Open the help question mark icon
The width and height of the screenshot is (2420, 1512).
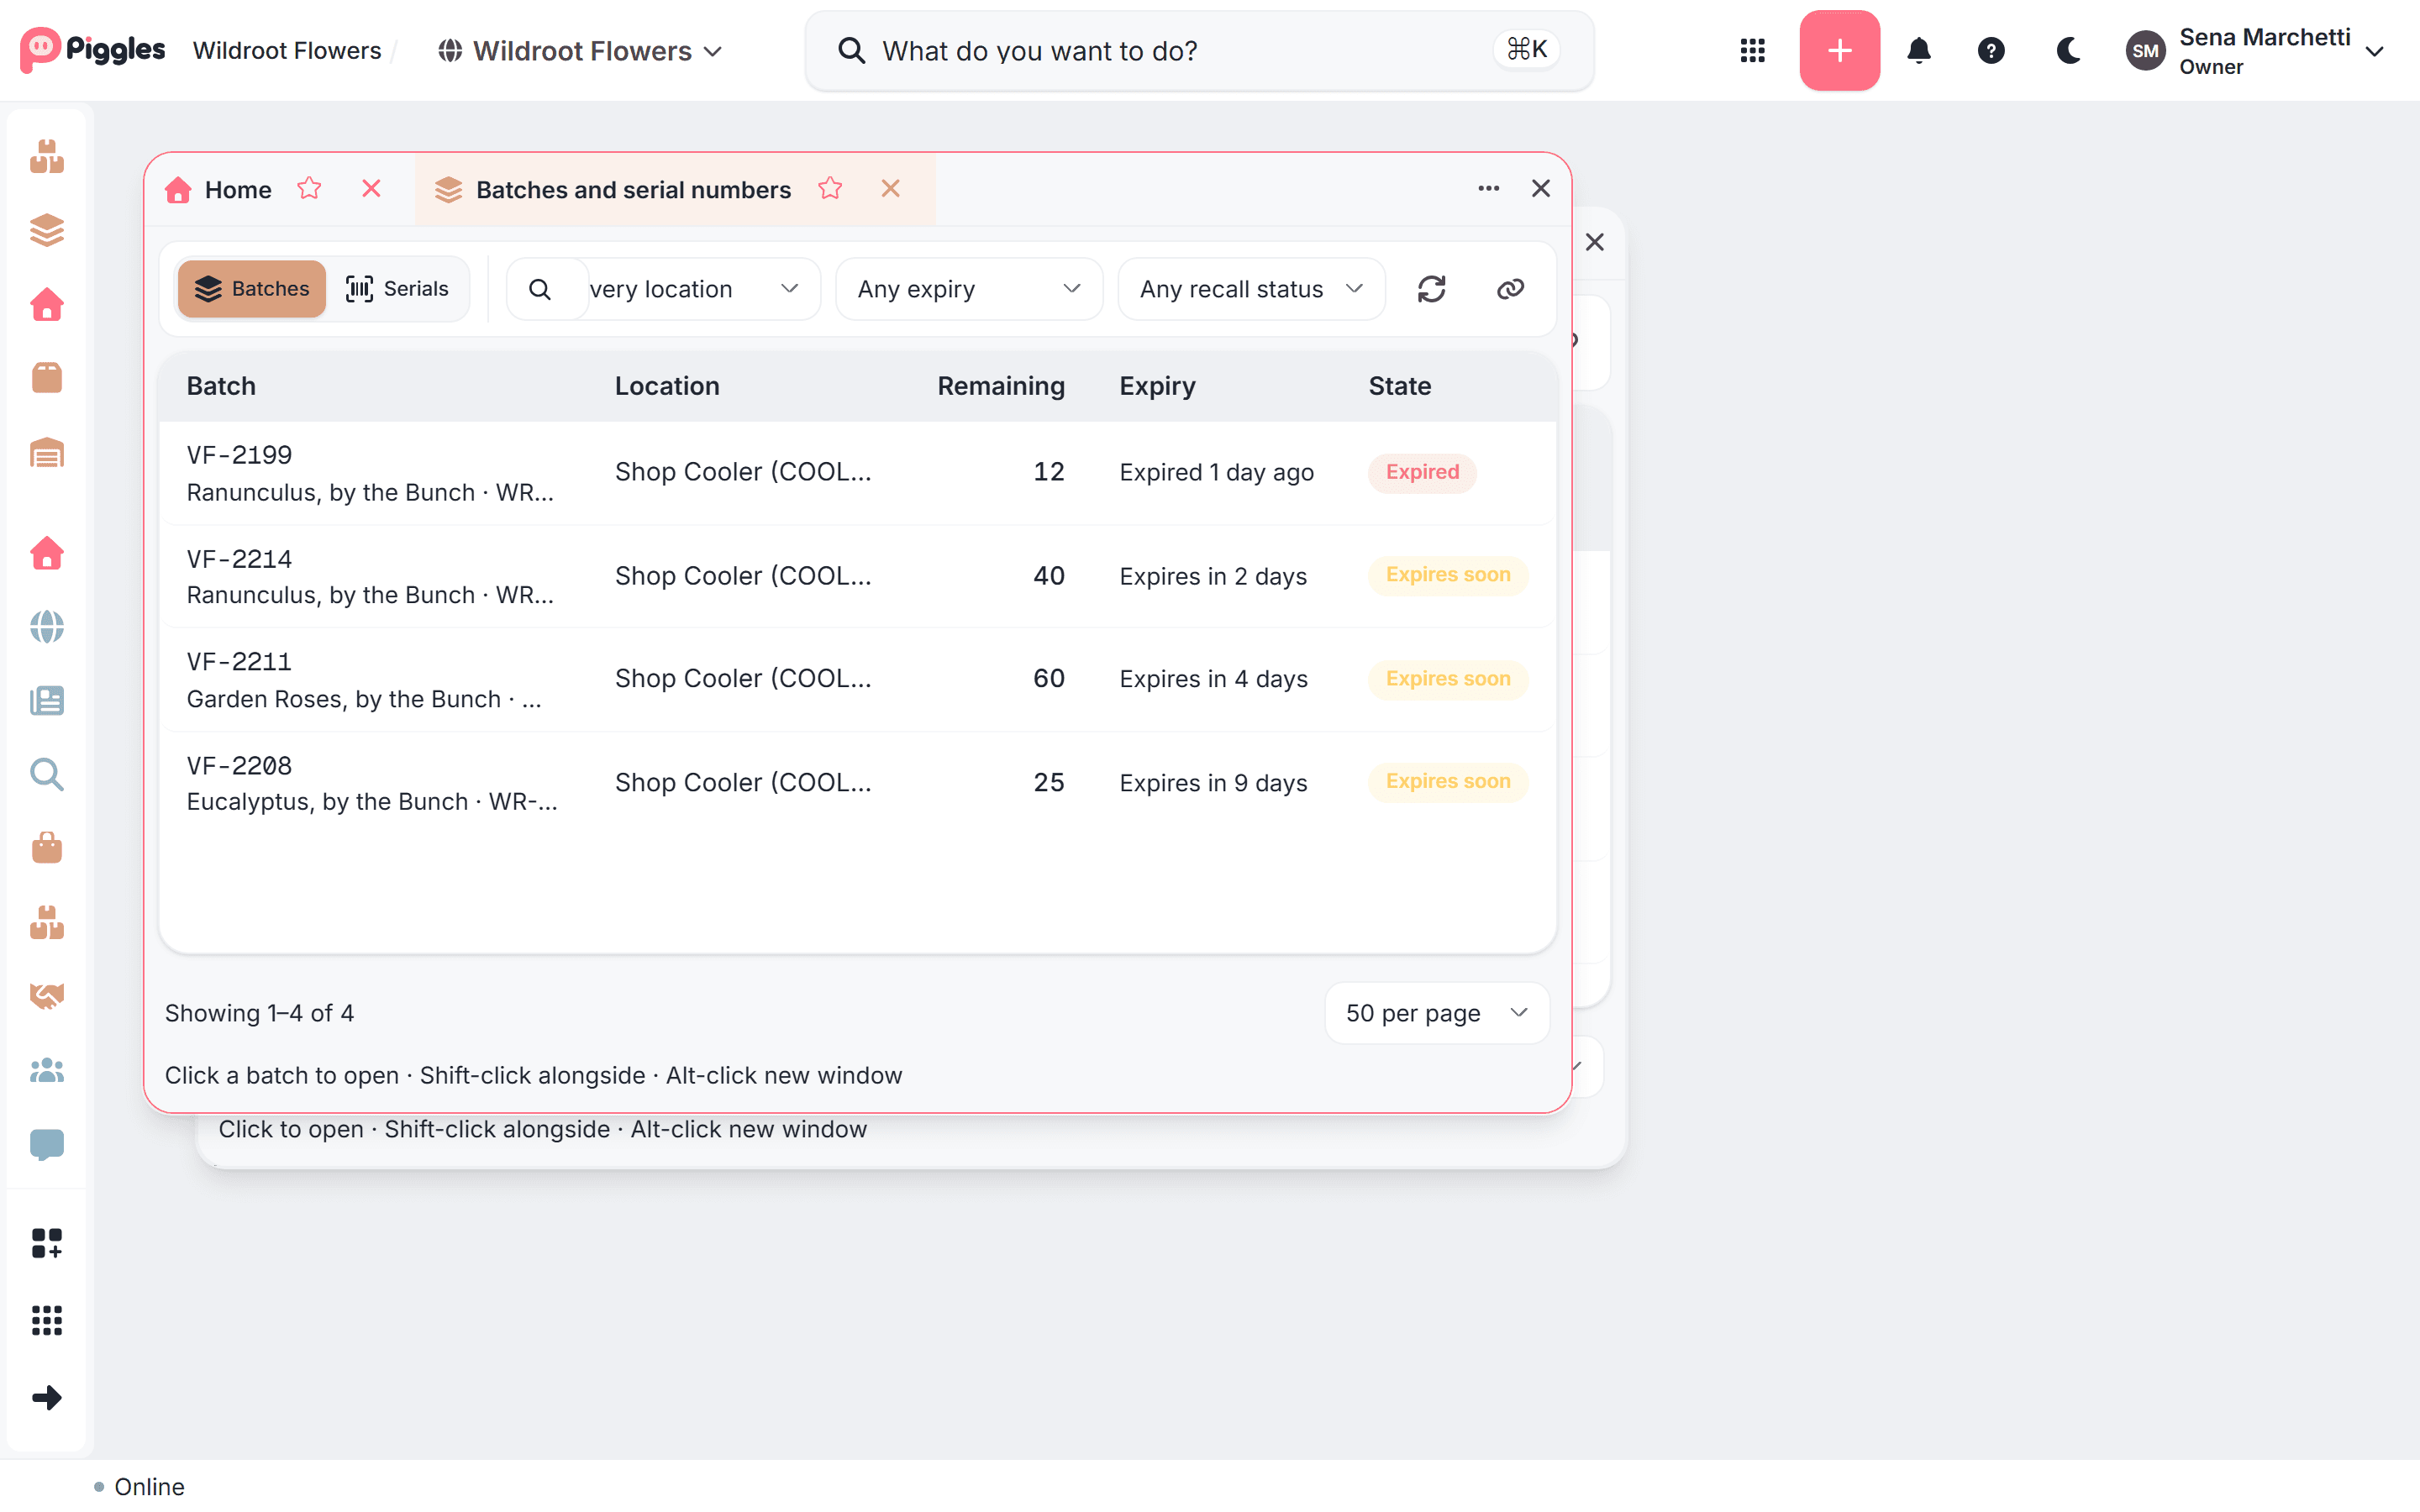1991,50
